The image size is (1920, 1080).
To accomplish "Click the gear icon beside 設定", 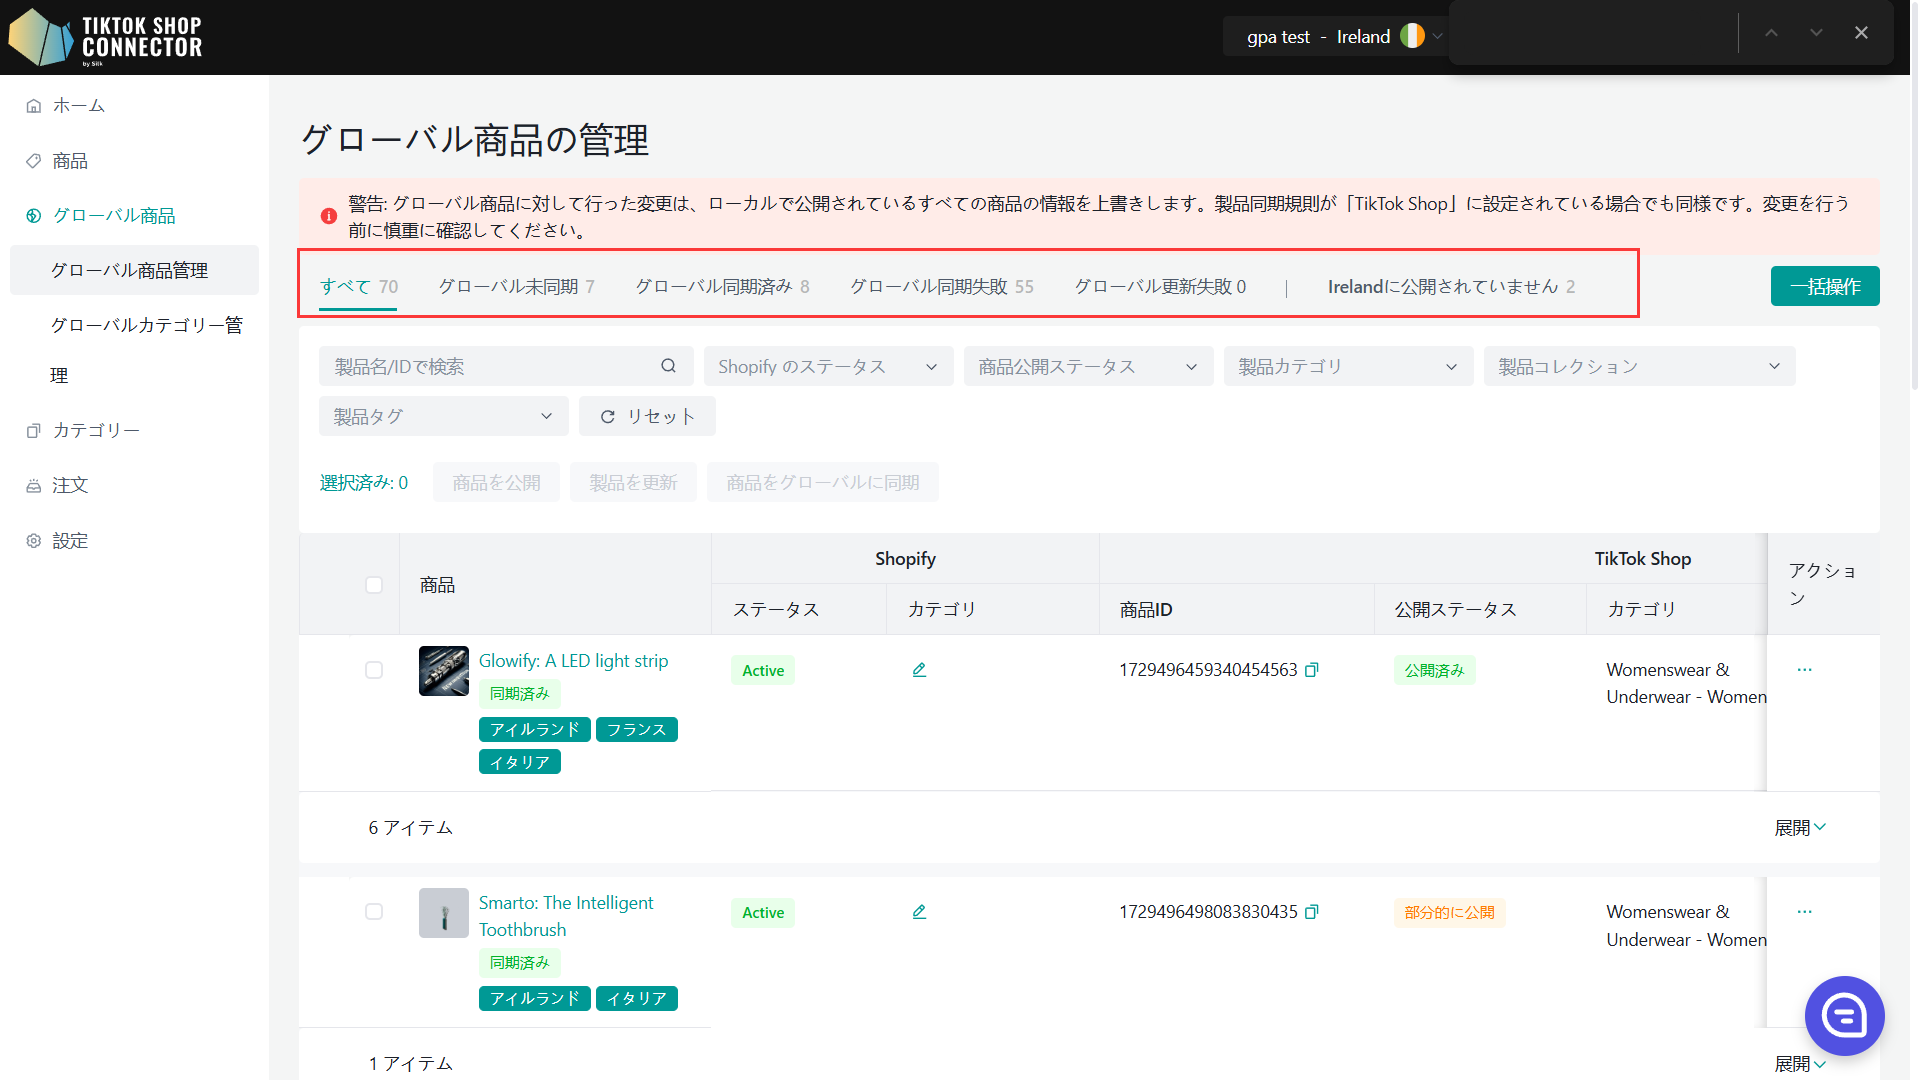I will tap(34, 541).
